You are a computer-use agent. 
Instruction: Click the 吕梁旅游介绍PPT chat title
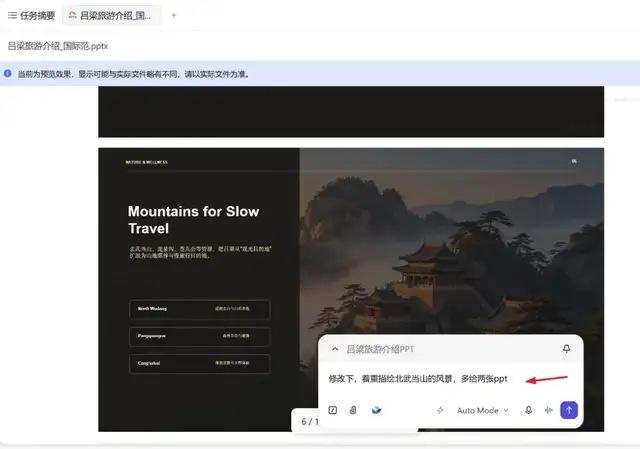380,349
